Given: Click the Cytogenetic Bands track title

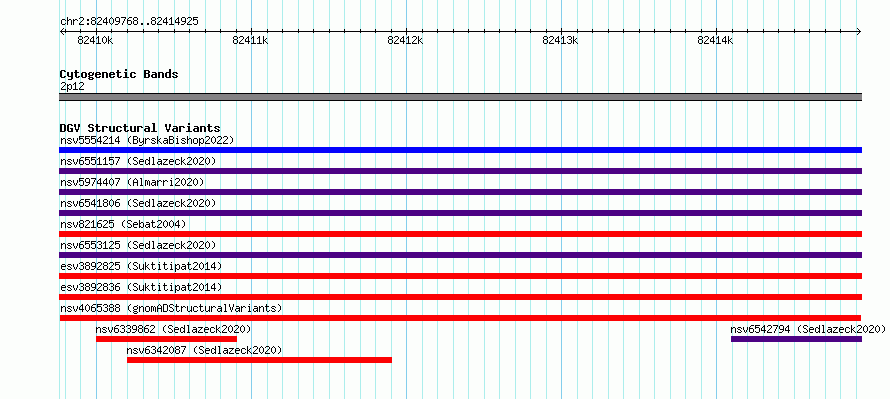Looking at the screenshot, I should click(119, 74).
